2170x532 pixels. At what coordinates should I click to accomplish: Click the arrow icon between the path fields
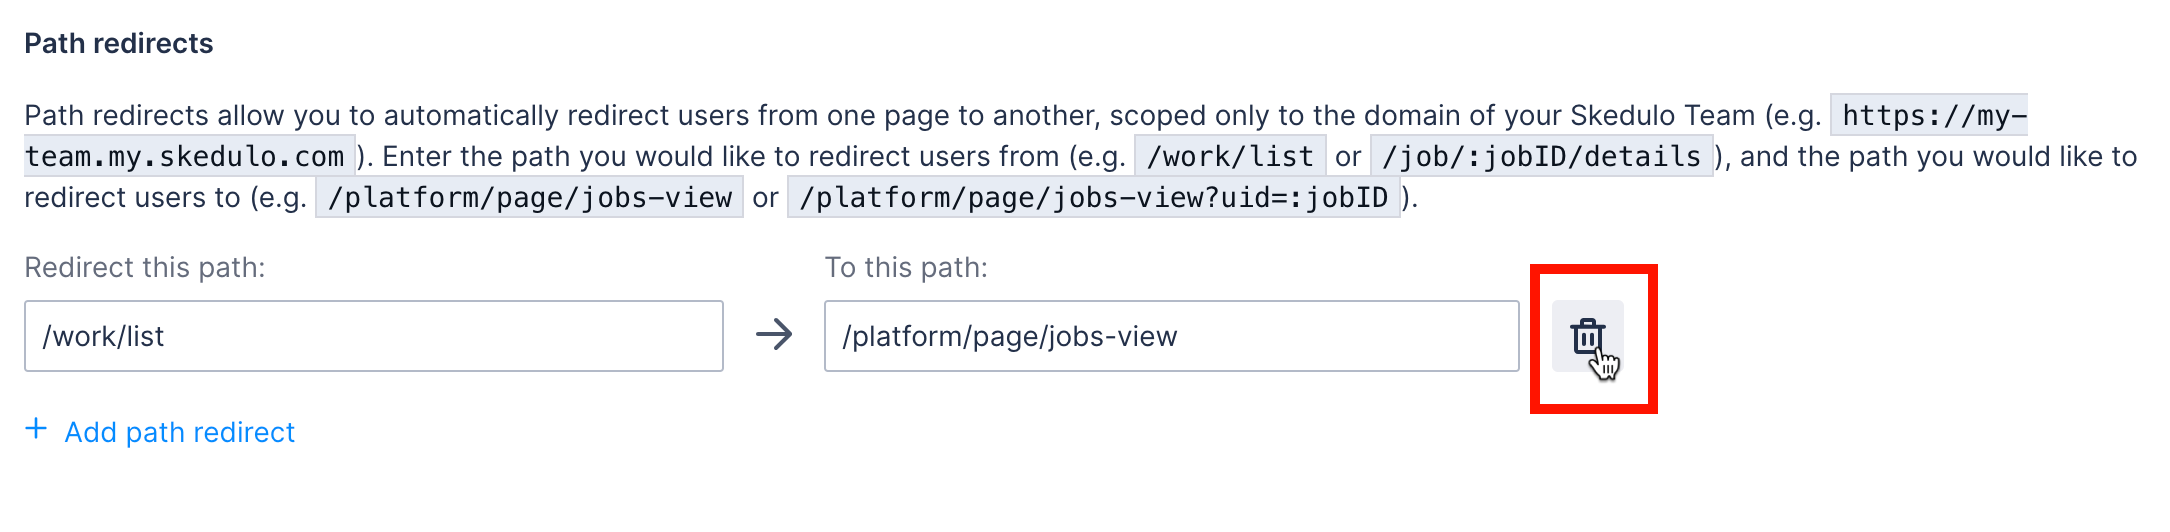tap(773, 335)
